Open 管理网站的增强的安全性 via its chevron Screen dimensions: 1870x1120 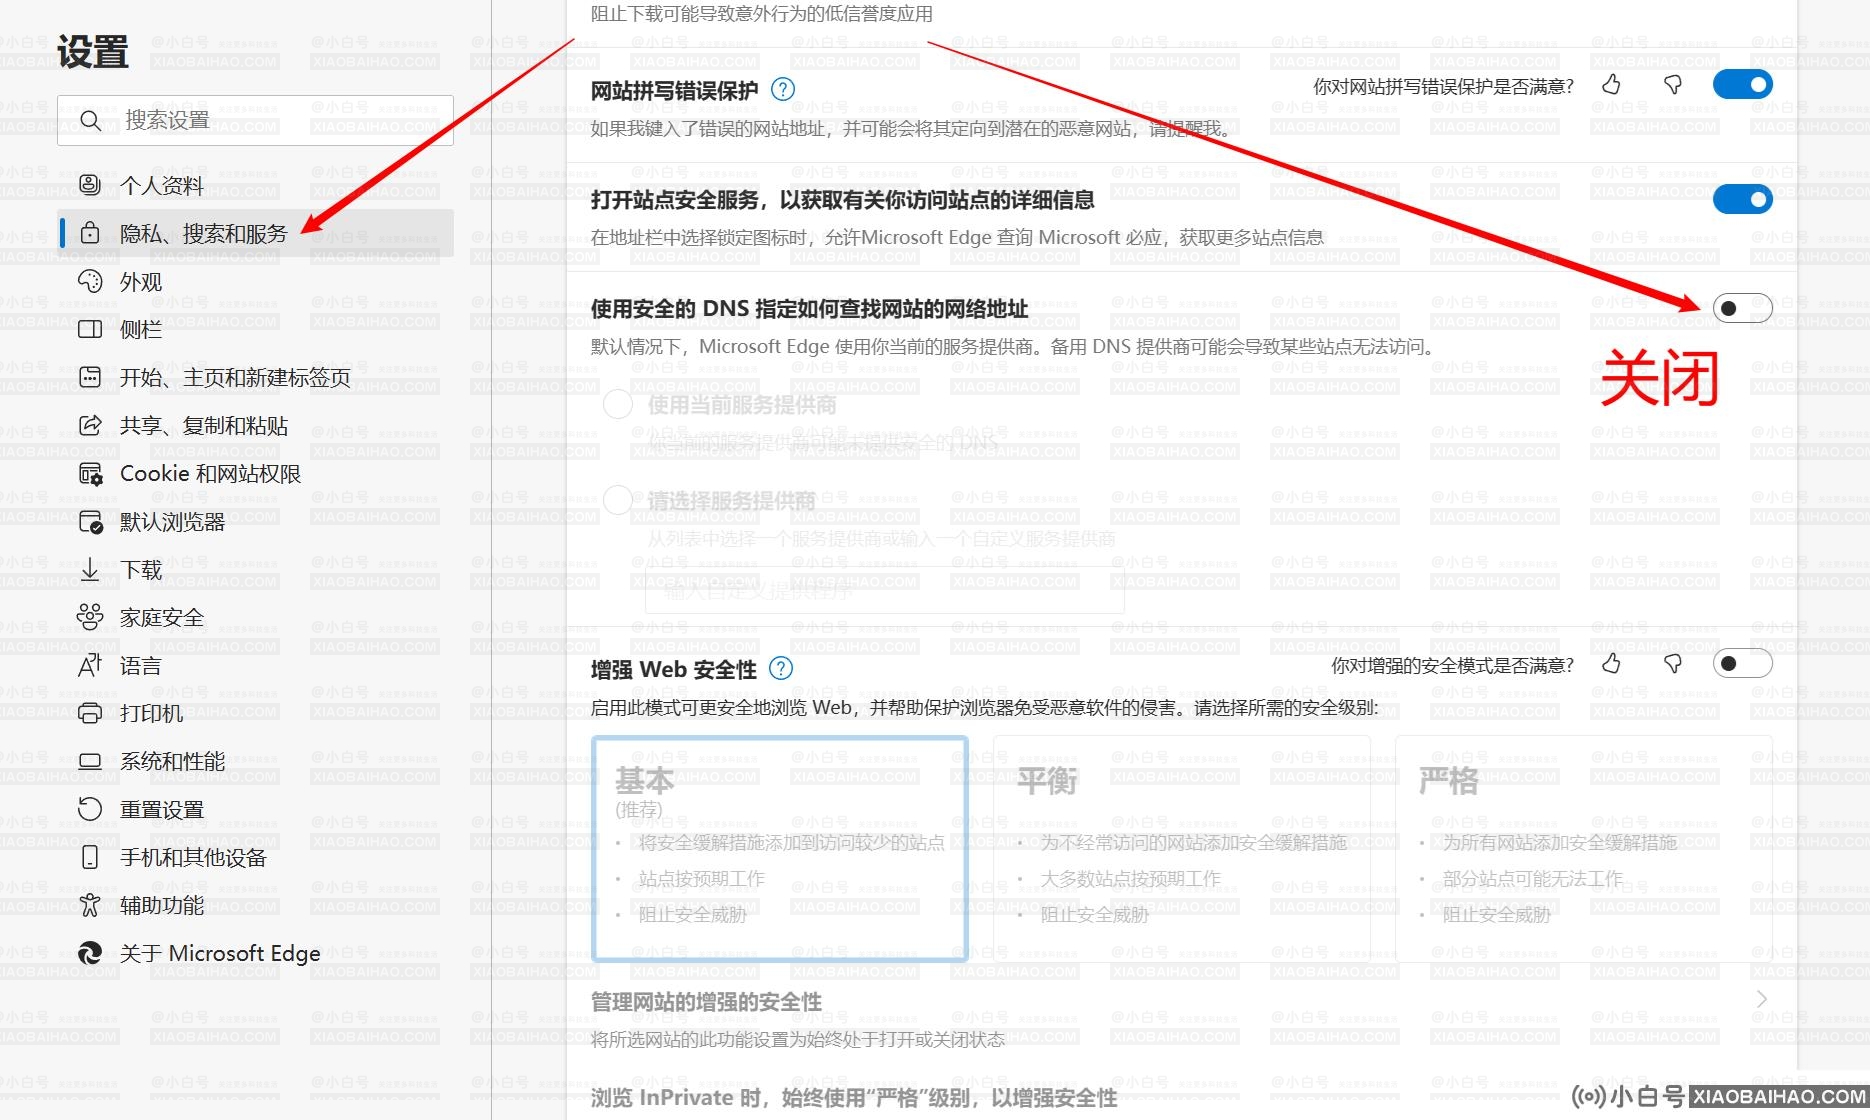click(1762, 999)
